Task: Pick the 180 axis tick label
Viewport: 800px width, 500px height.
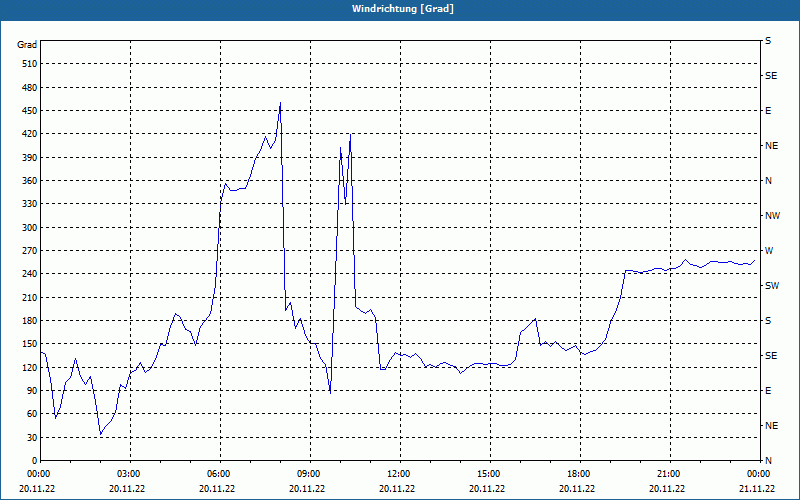Action: [30, 321]
